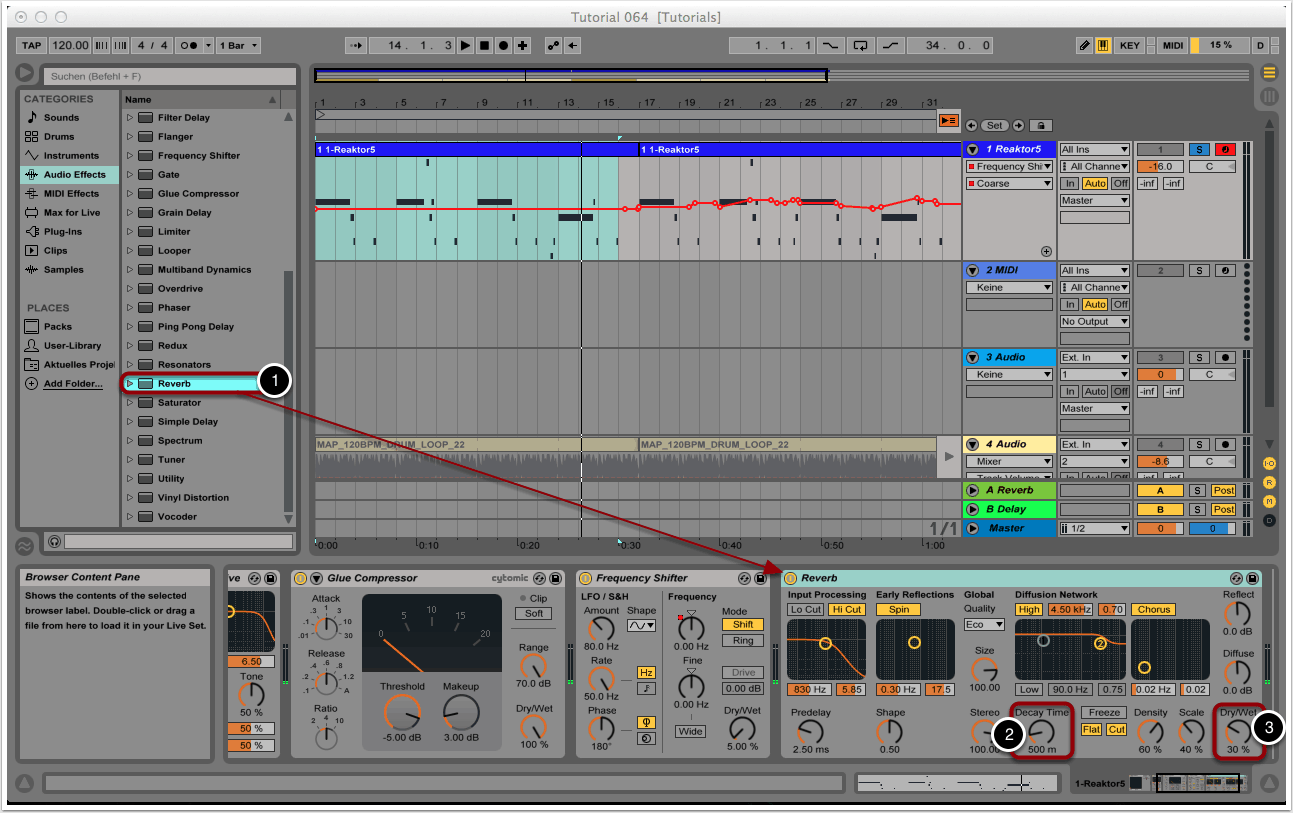The height and width of the screenshot is (813, 1293).
Task: Click the Play button in transport
Action: pyautogui.click(x=466, y=45)
